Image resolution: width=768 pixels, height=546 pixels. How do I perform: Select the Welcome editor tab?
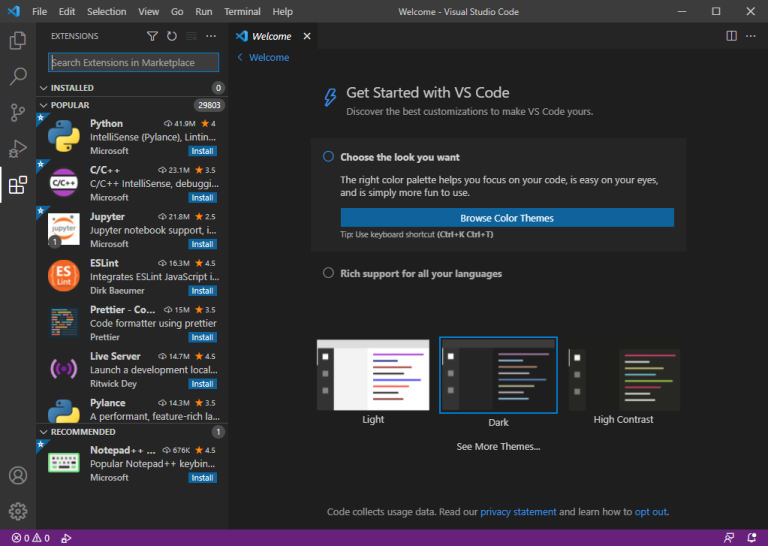coord(273,36)
